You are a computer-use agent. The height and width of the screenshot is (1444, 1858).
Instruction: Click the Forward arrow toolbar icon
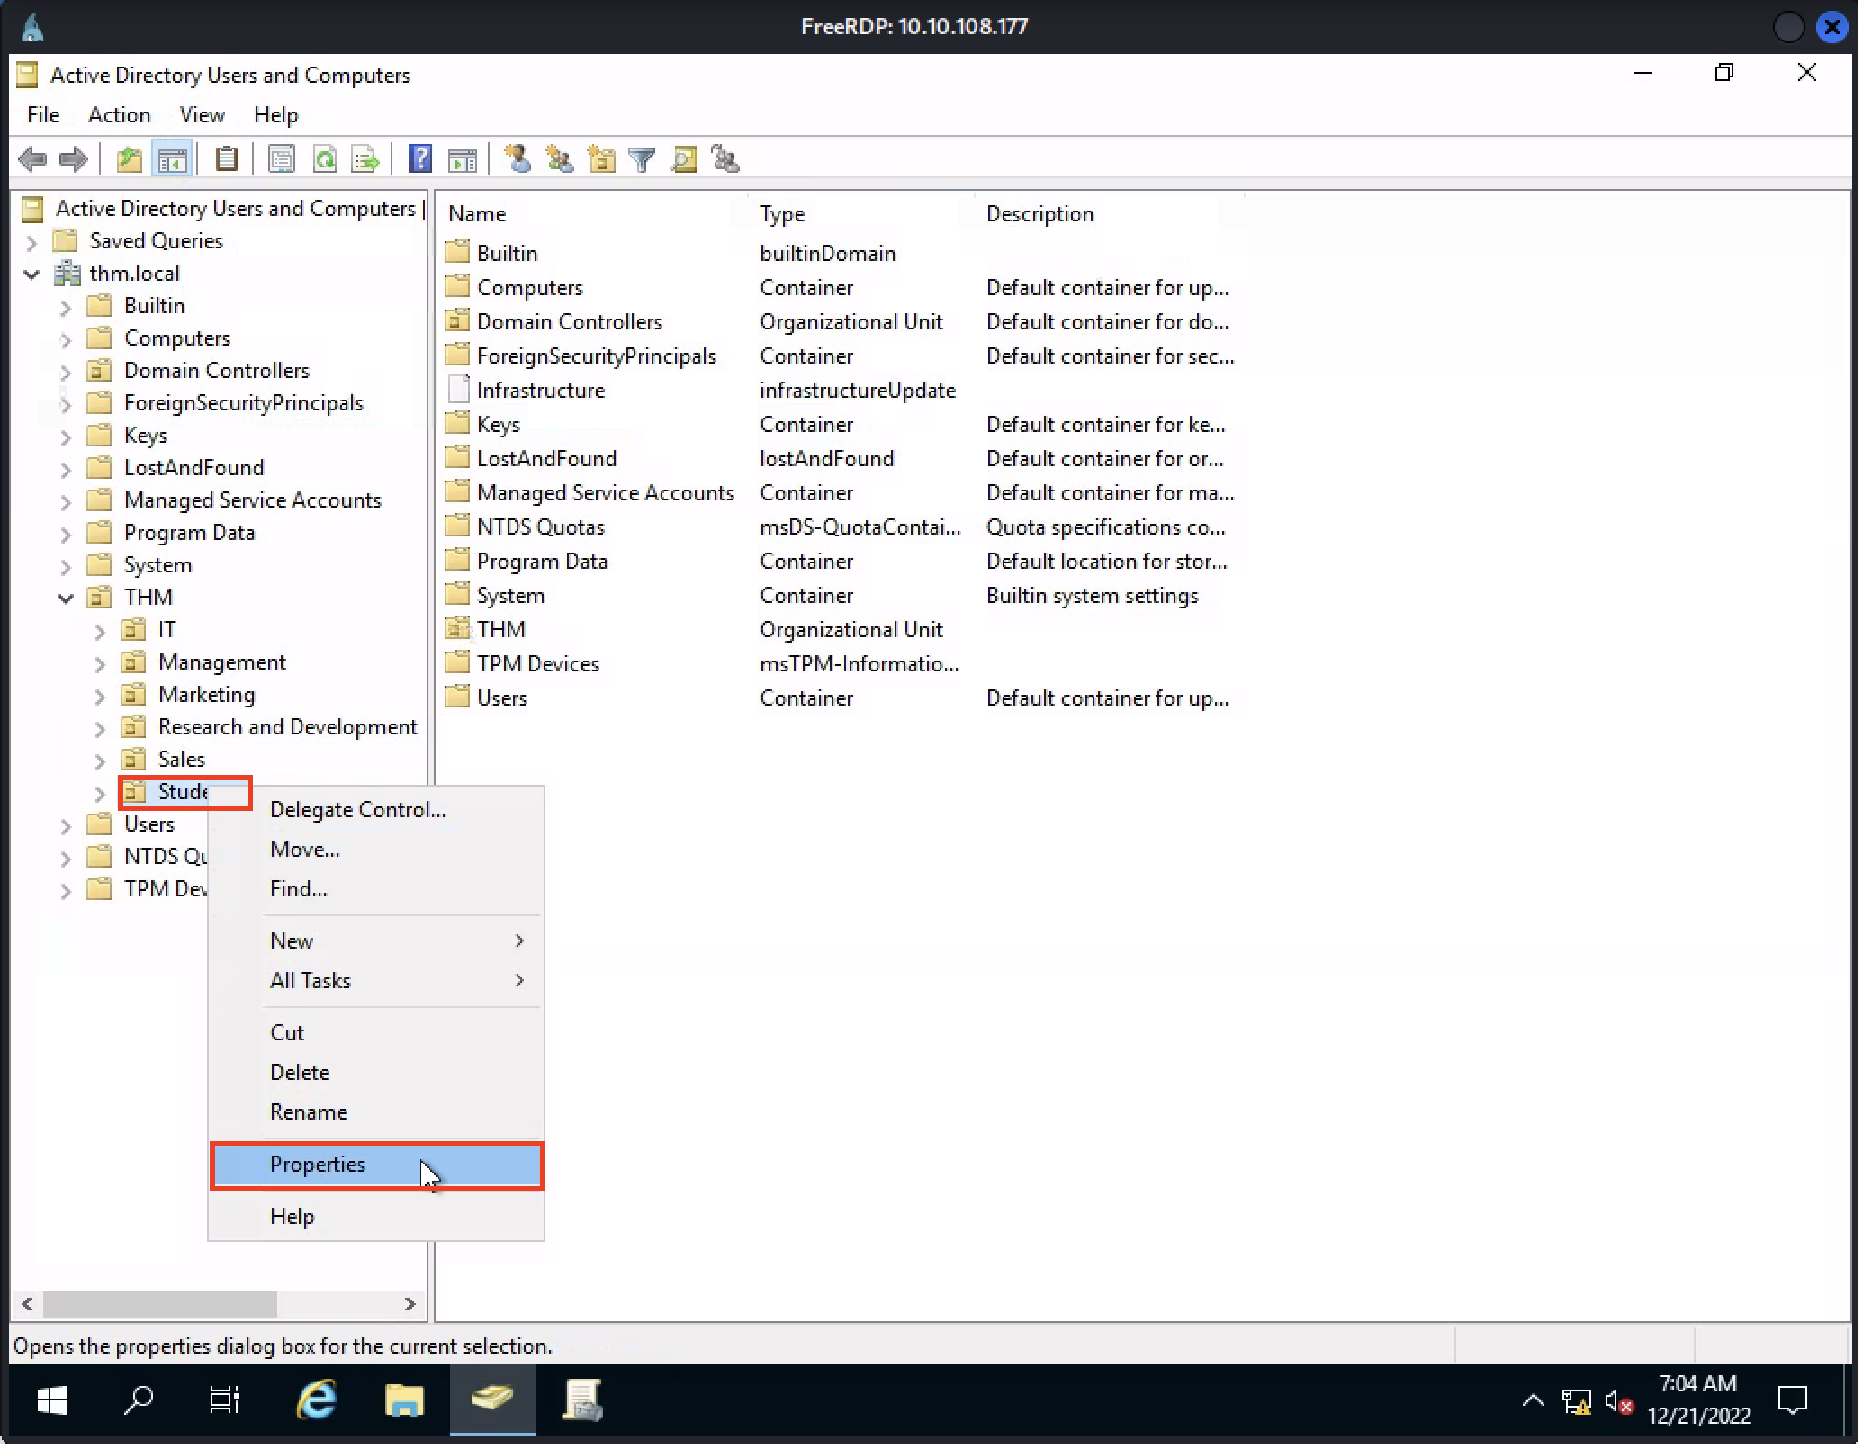tap(73, 159)
